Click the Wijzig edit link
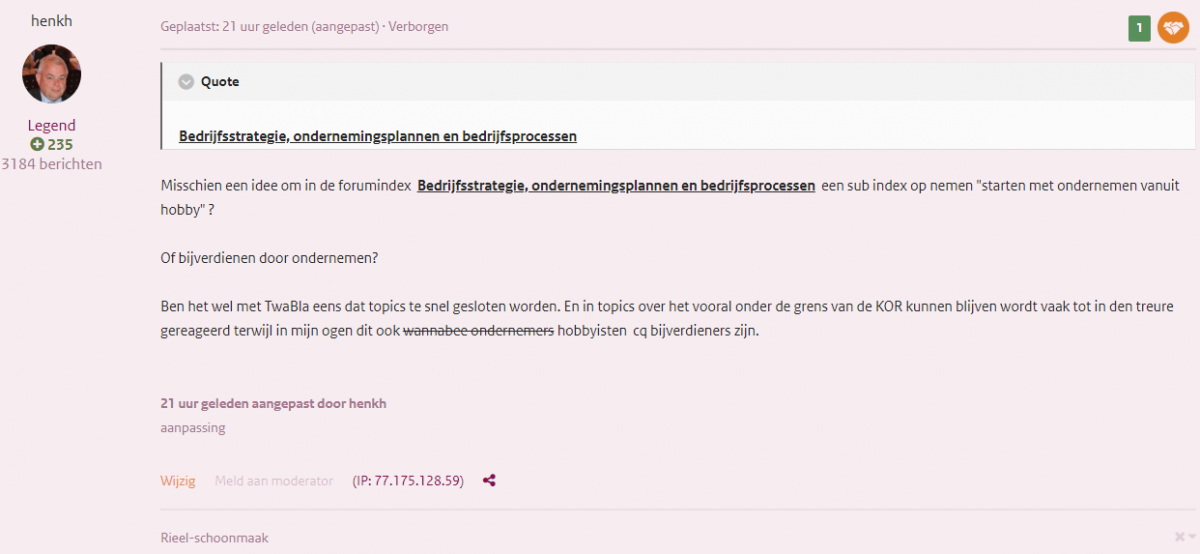Image resolution: width=1200 pixels, height=554 pixels. (x=178, y=481)
